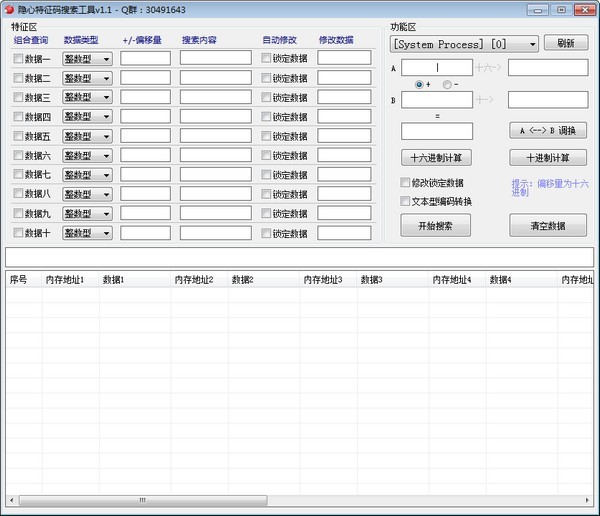Click the 清空数据 clear button

548,225
